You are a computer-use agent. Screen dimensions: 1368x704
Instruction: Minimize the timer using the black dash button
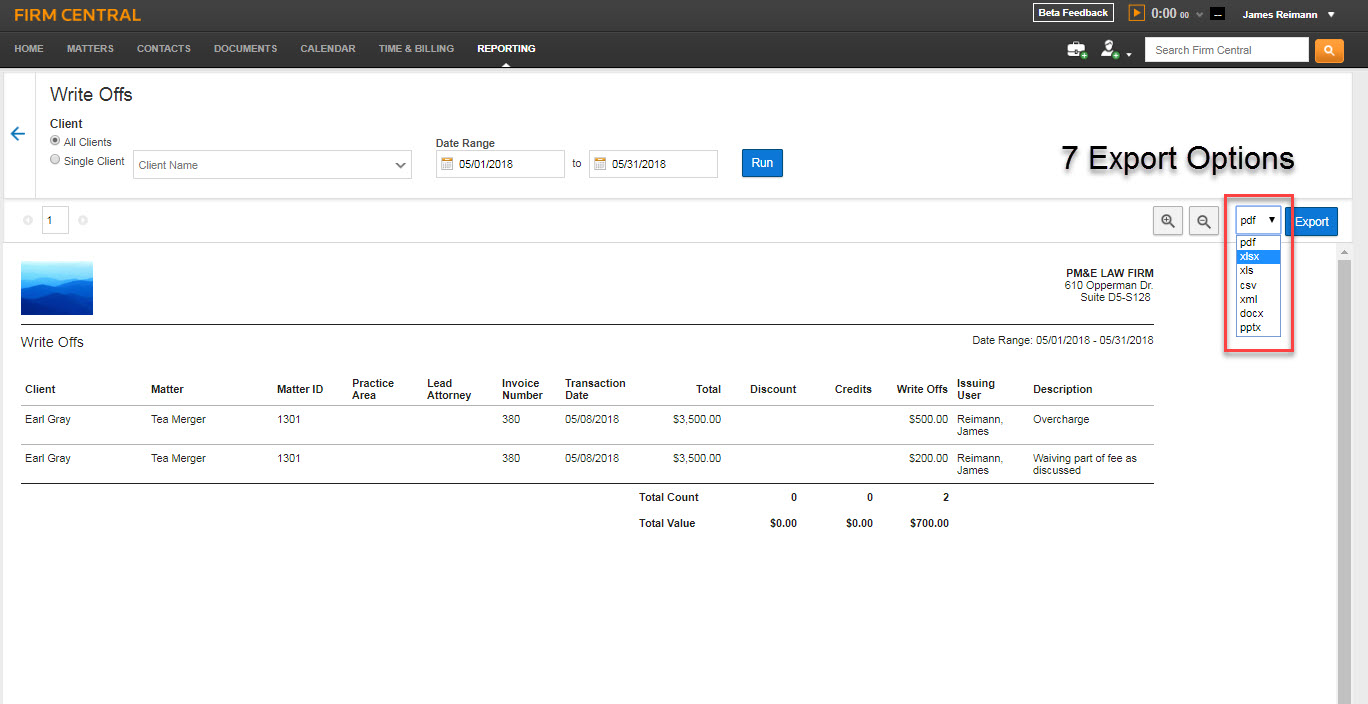tap(1217, 14)
